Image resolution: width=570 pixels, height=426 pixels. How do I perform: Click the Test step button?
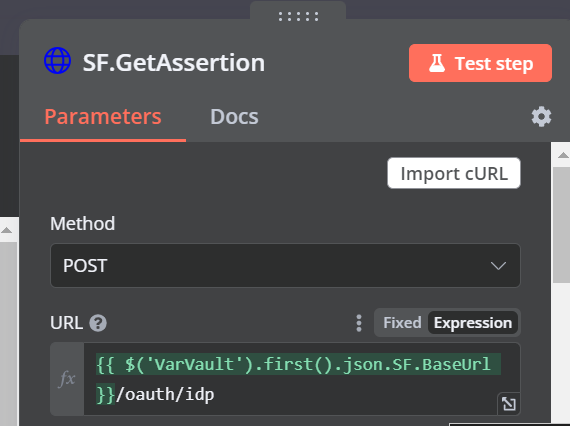(480, 63)
